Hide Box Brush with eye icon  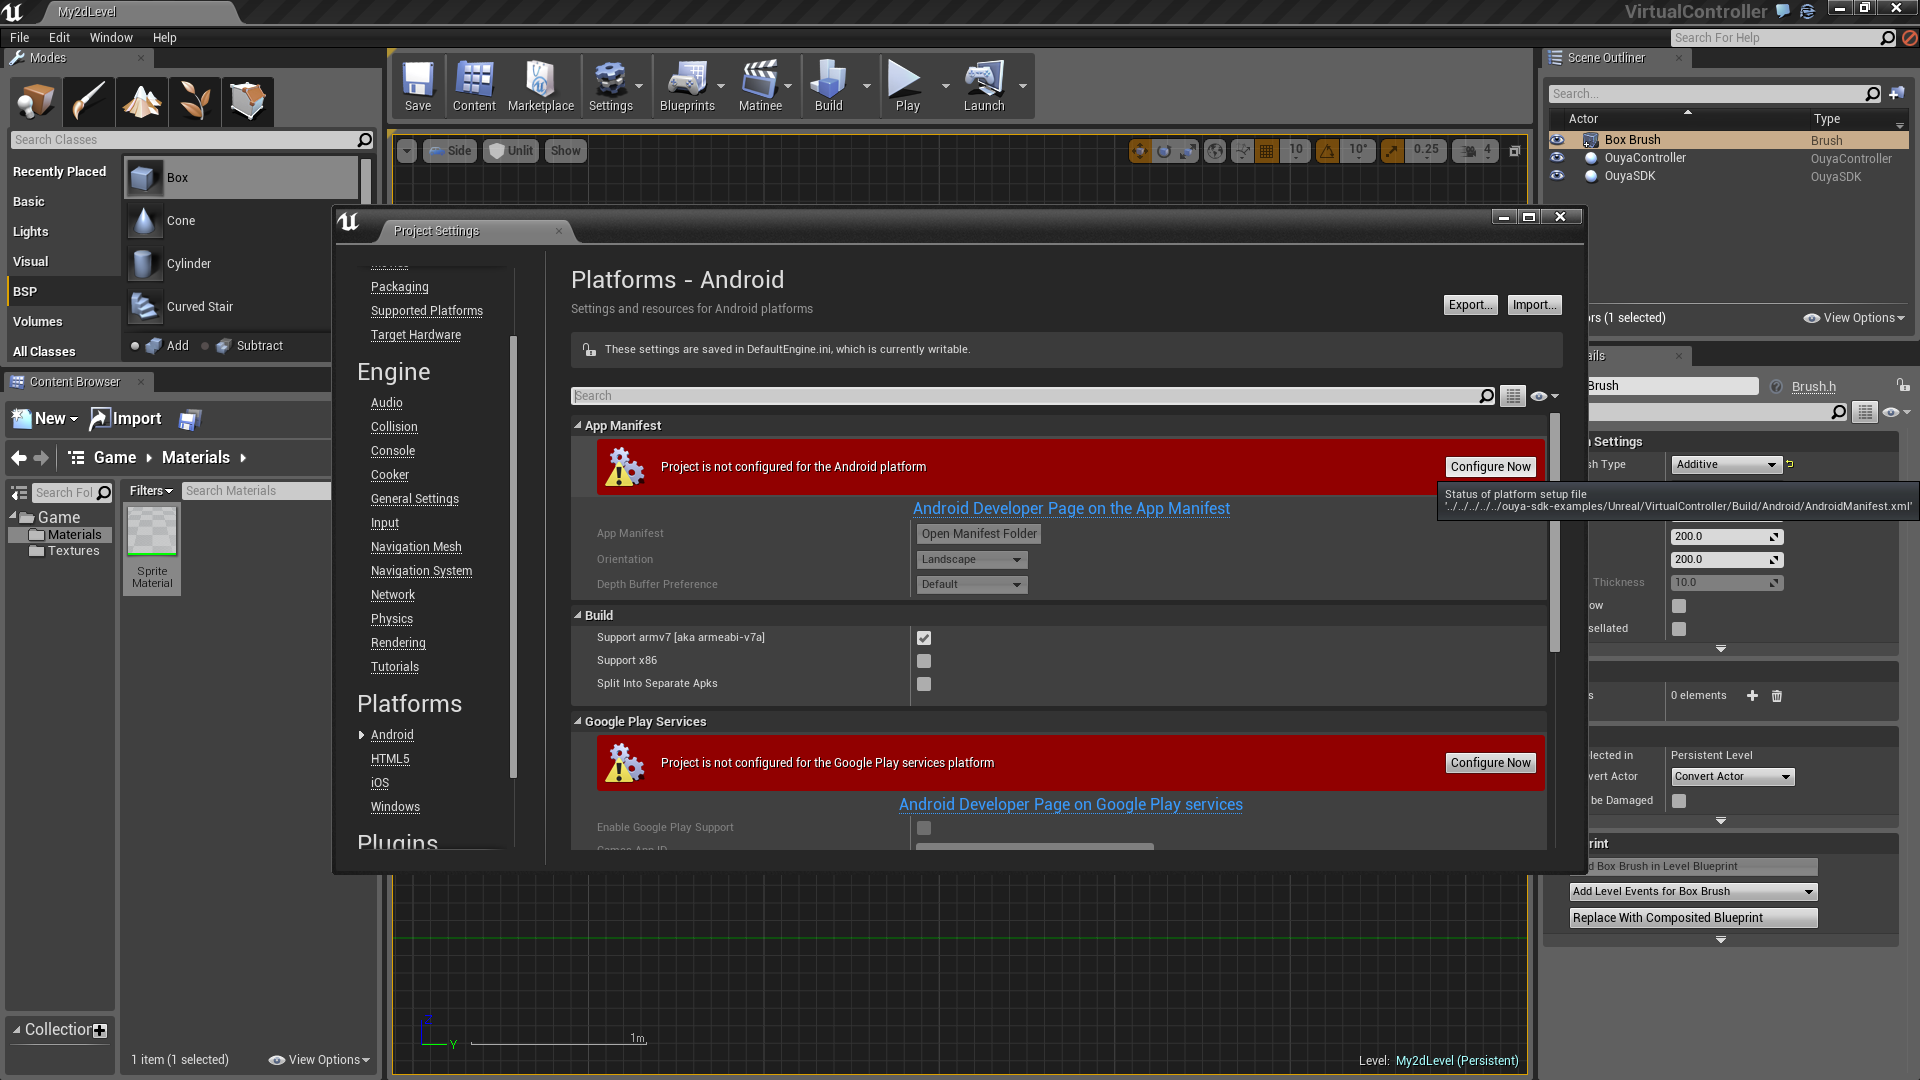[1557, 140]
